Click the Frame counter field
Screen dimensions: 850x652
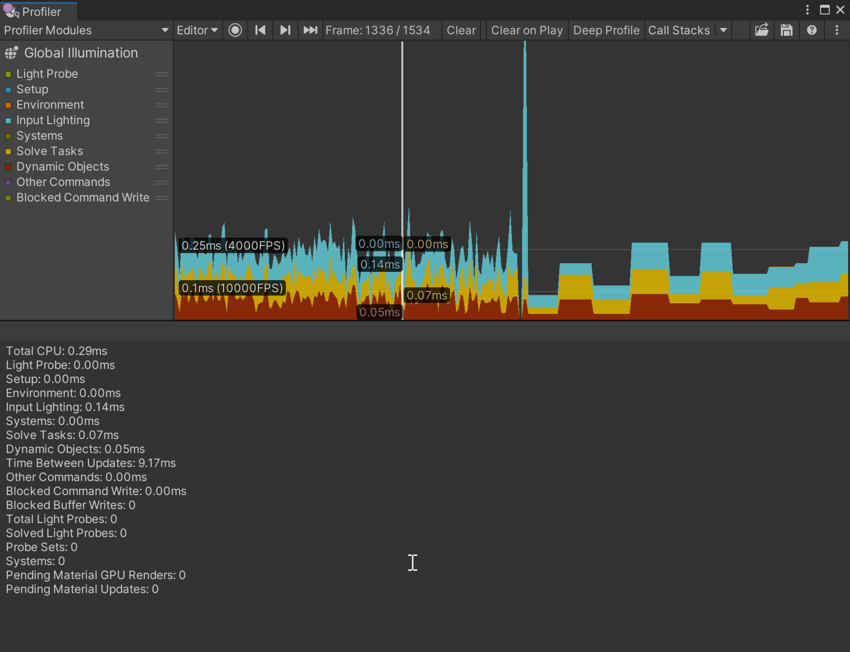pos(380,30)
